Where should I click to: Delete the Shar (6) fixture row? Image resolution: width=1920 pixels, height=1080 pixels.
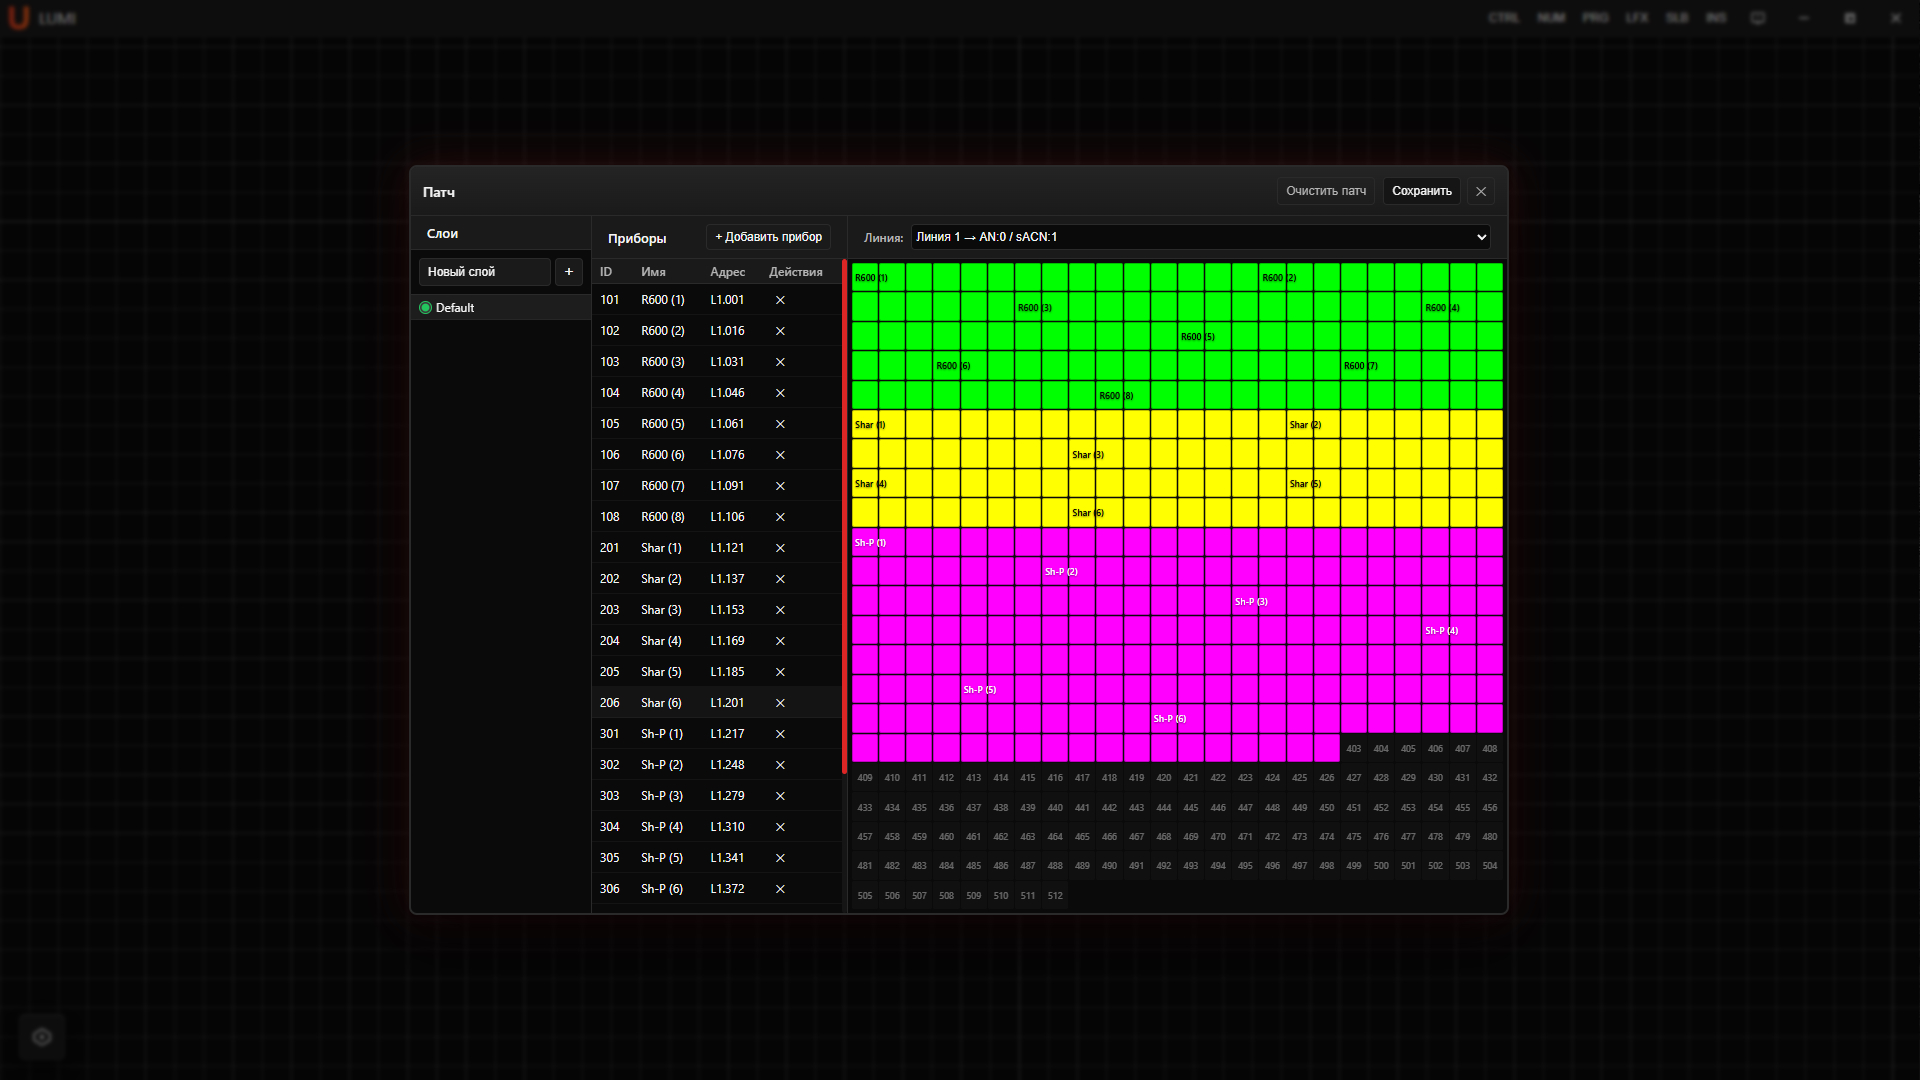coord(780,703)
